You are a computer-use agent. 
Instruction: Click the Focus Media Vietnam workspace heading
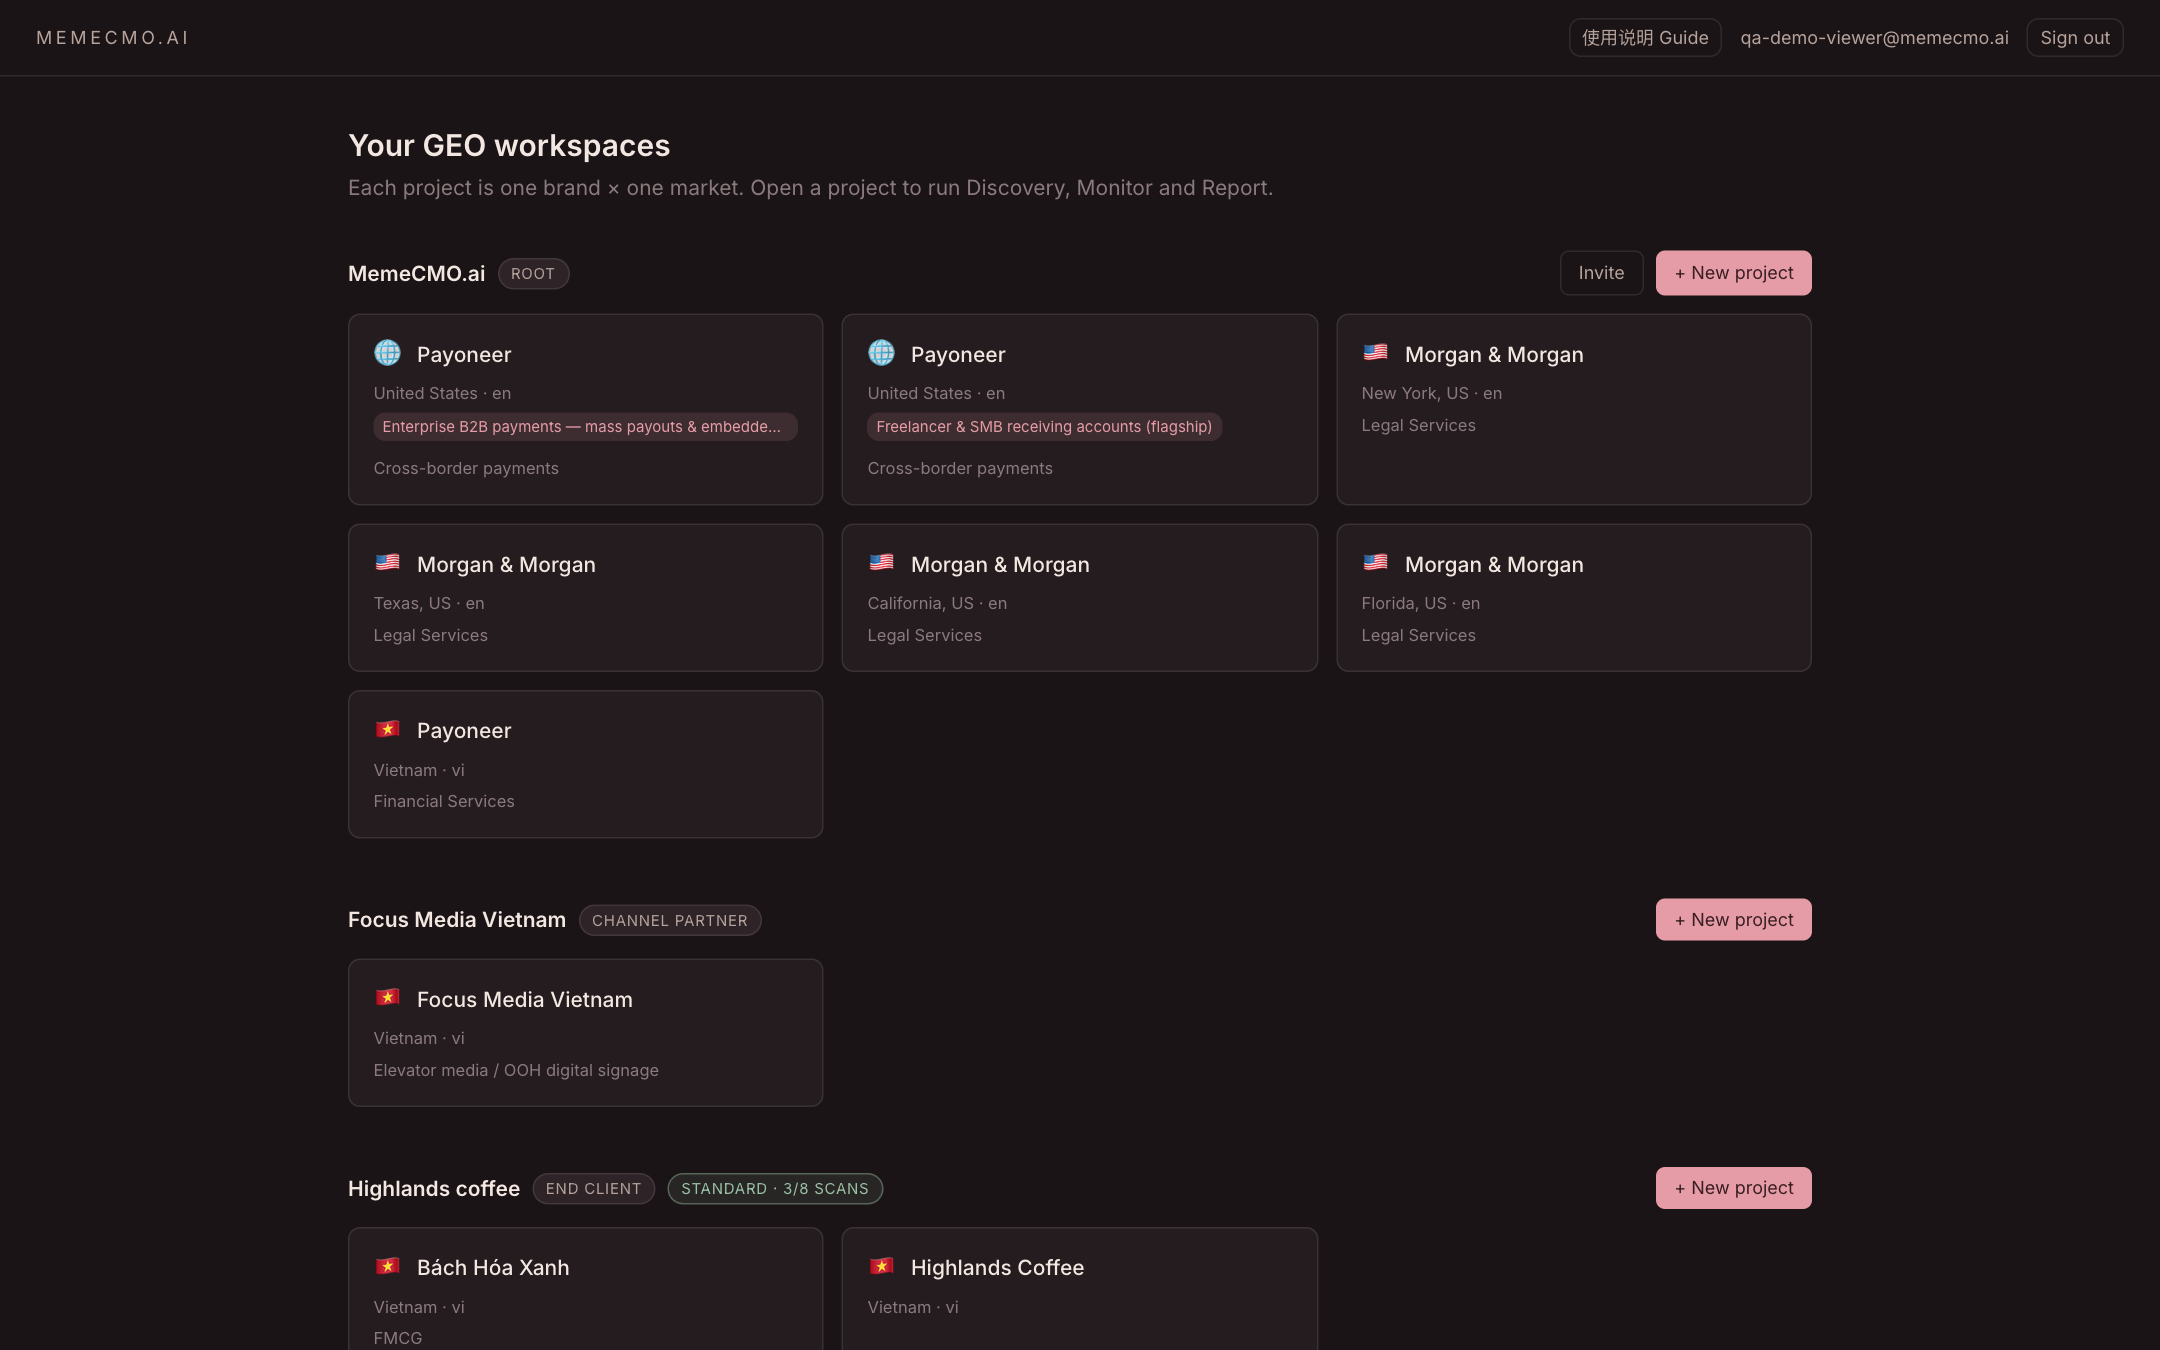pos(457,920)
